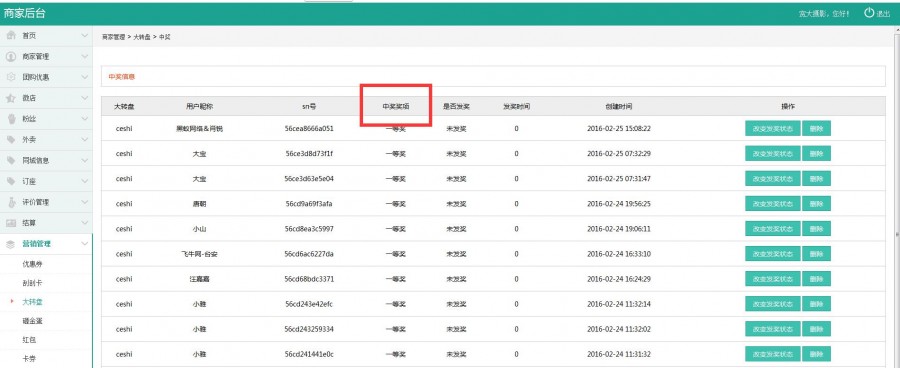The image size is (900, 368).
Task: Click 删除 for sn 56cd243259334
Action: tap(816, 329)
